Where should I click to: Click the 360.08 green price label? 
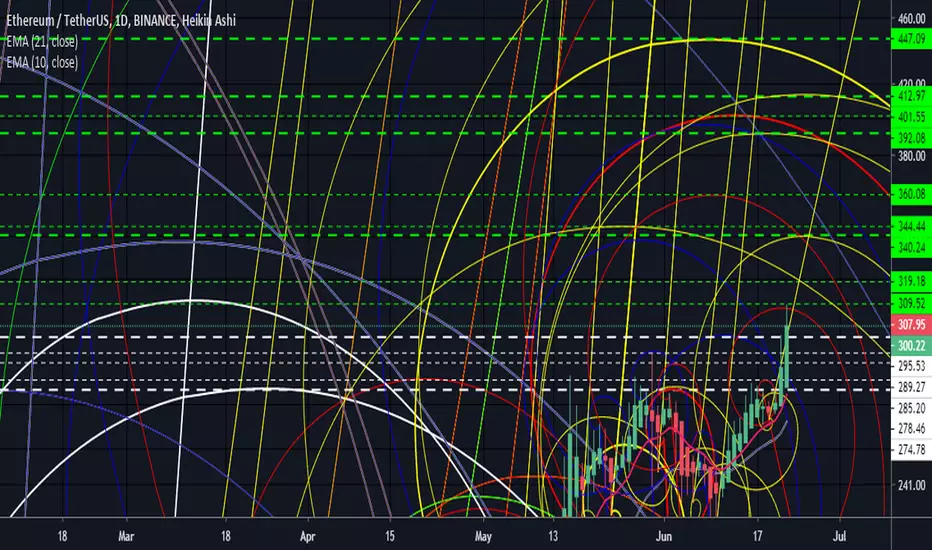(912, 194)
